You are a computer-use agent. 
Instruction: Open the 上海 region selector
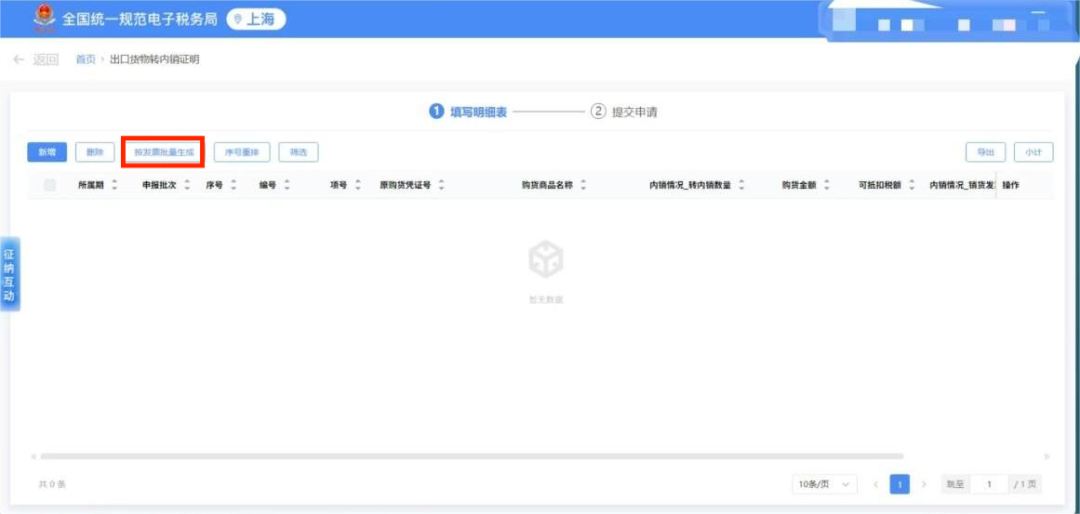click(256, 19)
